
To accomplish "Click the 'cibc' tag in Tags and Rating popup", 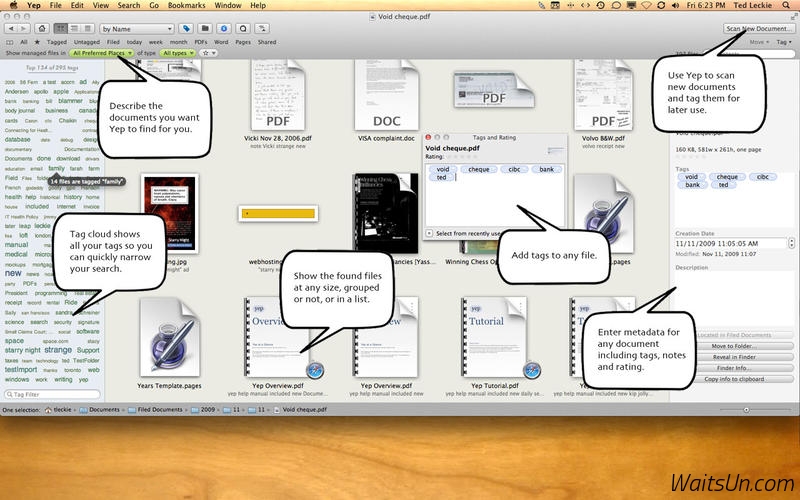I will [514, 169].
